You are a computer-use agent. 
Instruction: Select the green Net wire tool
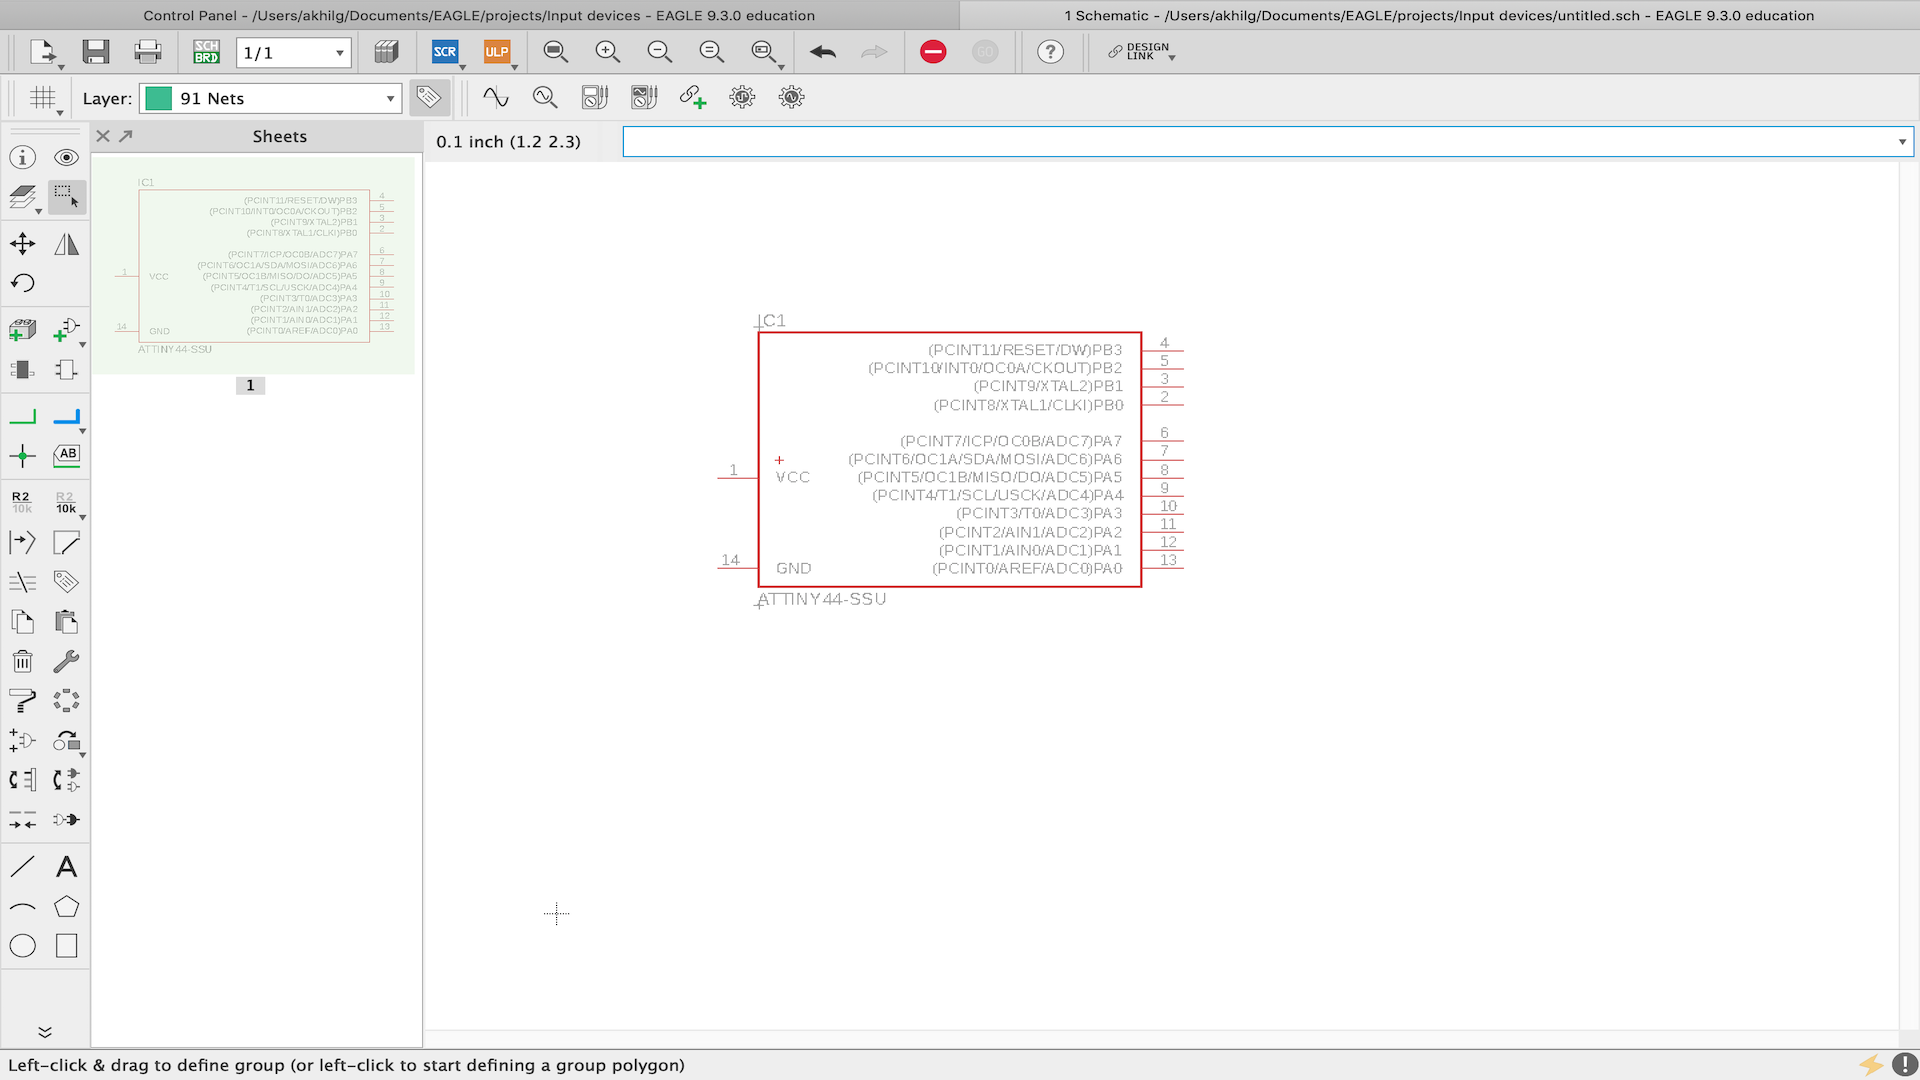22,417
